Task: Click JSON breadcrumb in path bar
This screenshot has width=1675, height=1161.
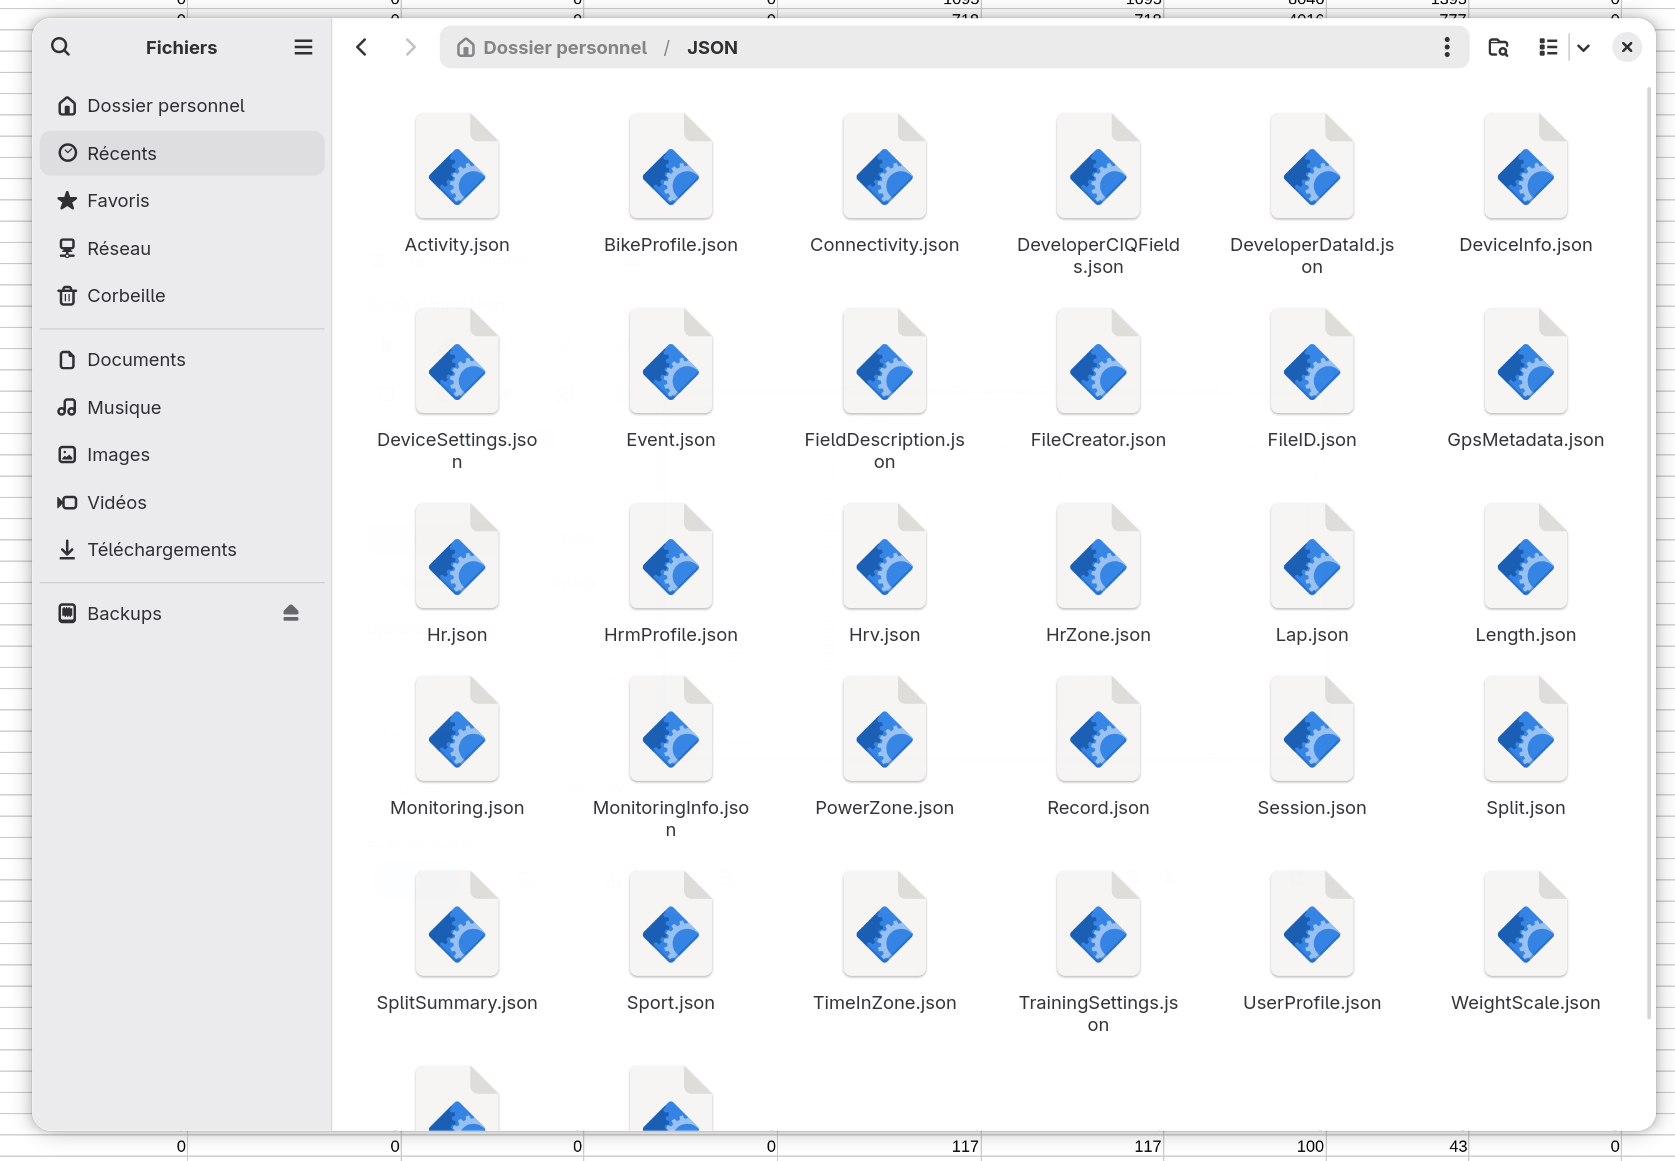Action: [712, 47]
